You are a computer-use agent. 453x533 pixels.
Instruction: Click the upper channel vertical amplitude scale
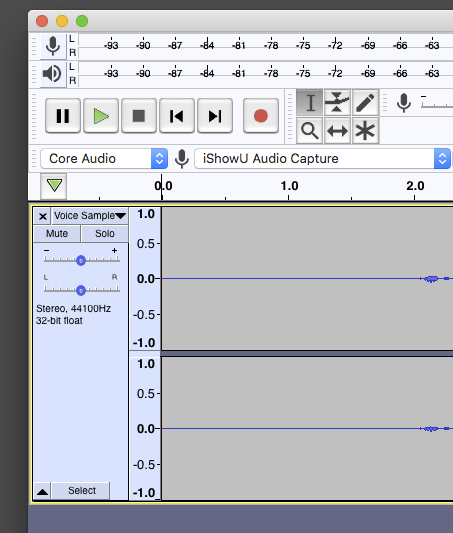(145, 278)
